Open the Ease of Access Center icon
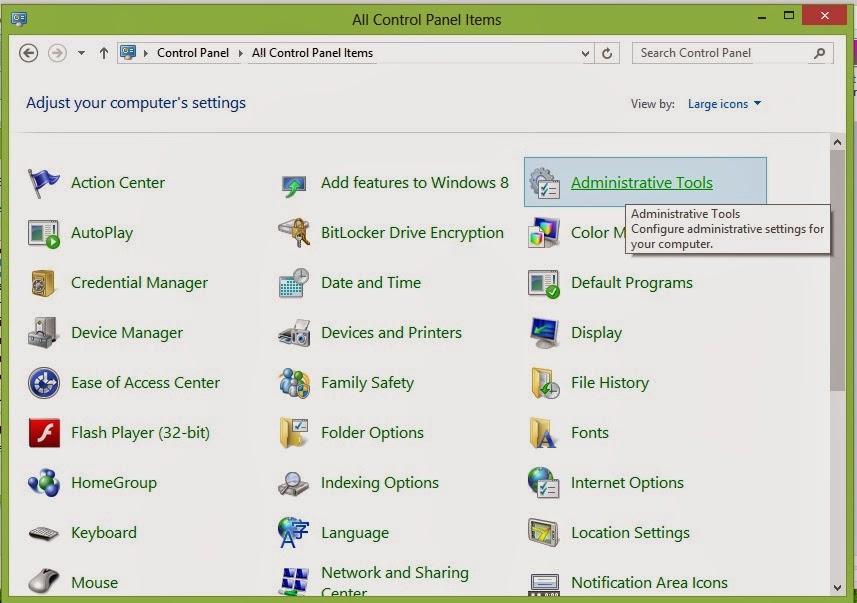The width and height of the screenshot is (857, 603). coord(44,383)
